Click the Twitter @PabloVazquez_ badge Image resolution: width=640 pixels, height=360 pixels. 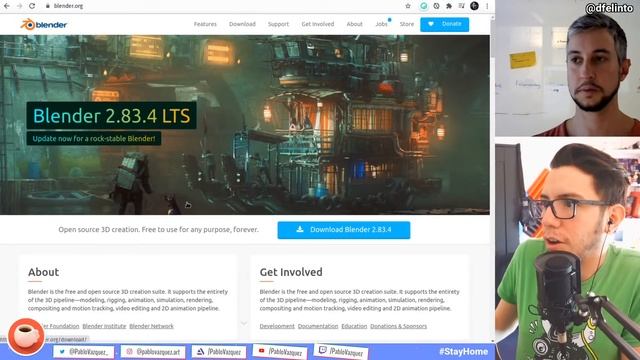(x=84, y=351)
